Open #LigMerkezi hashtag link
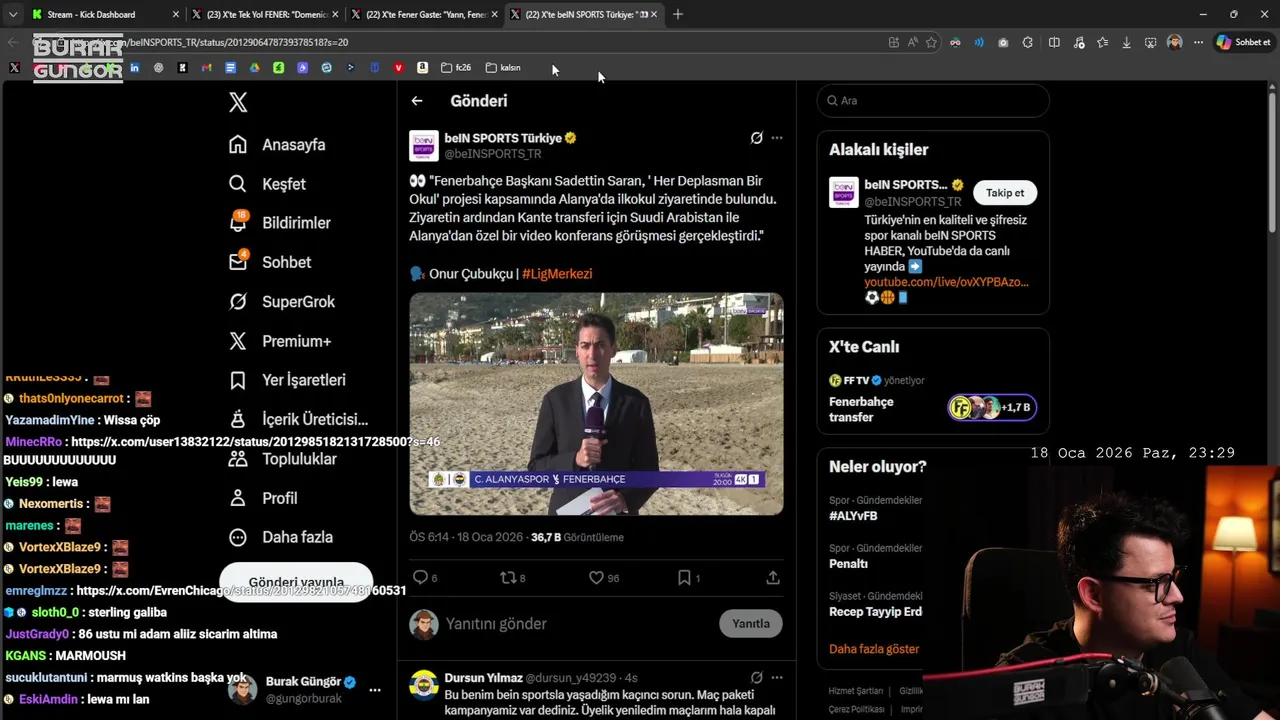The height and width of the screenshot is (720, 1280). pyautogui.click(x=557, y=274)
